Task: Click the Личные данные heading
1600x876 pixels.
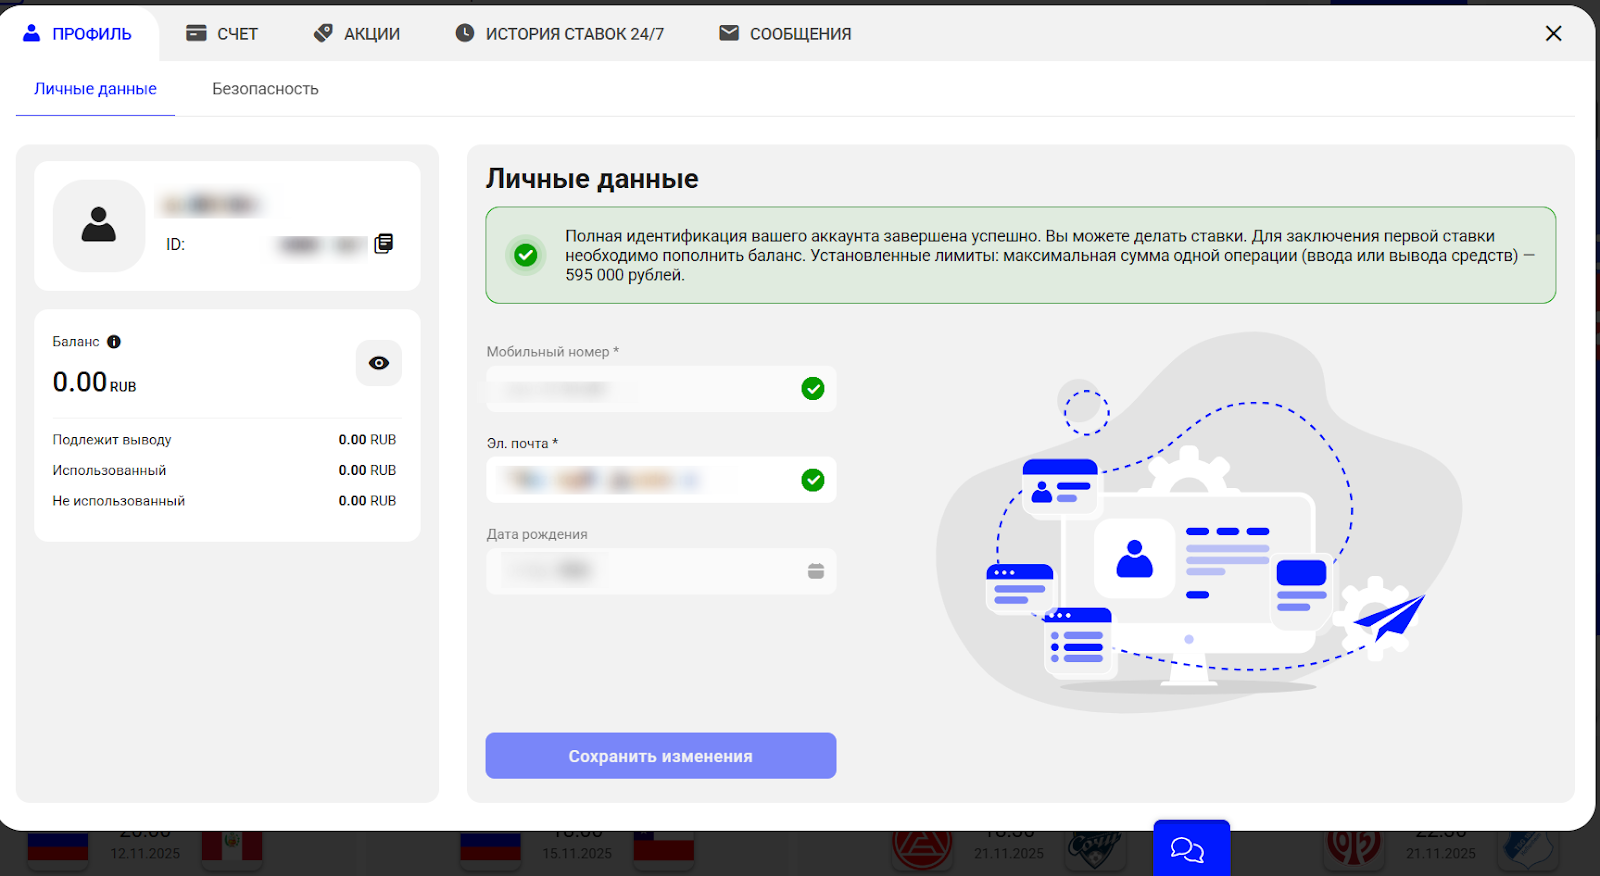Action: point(592,179)
